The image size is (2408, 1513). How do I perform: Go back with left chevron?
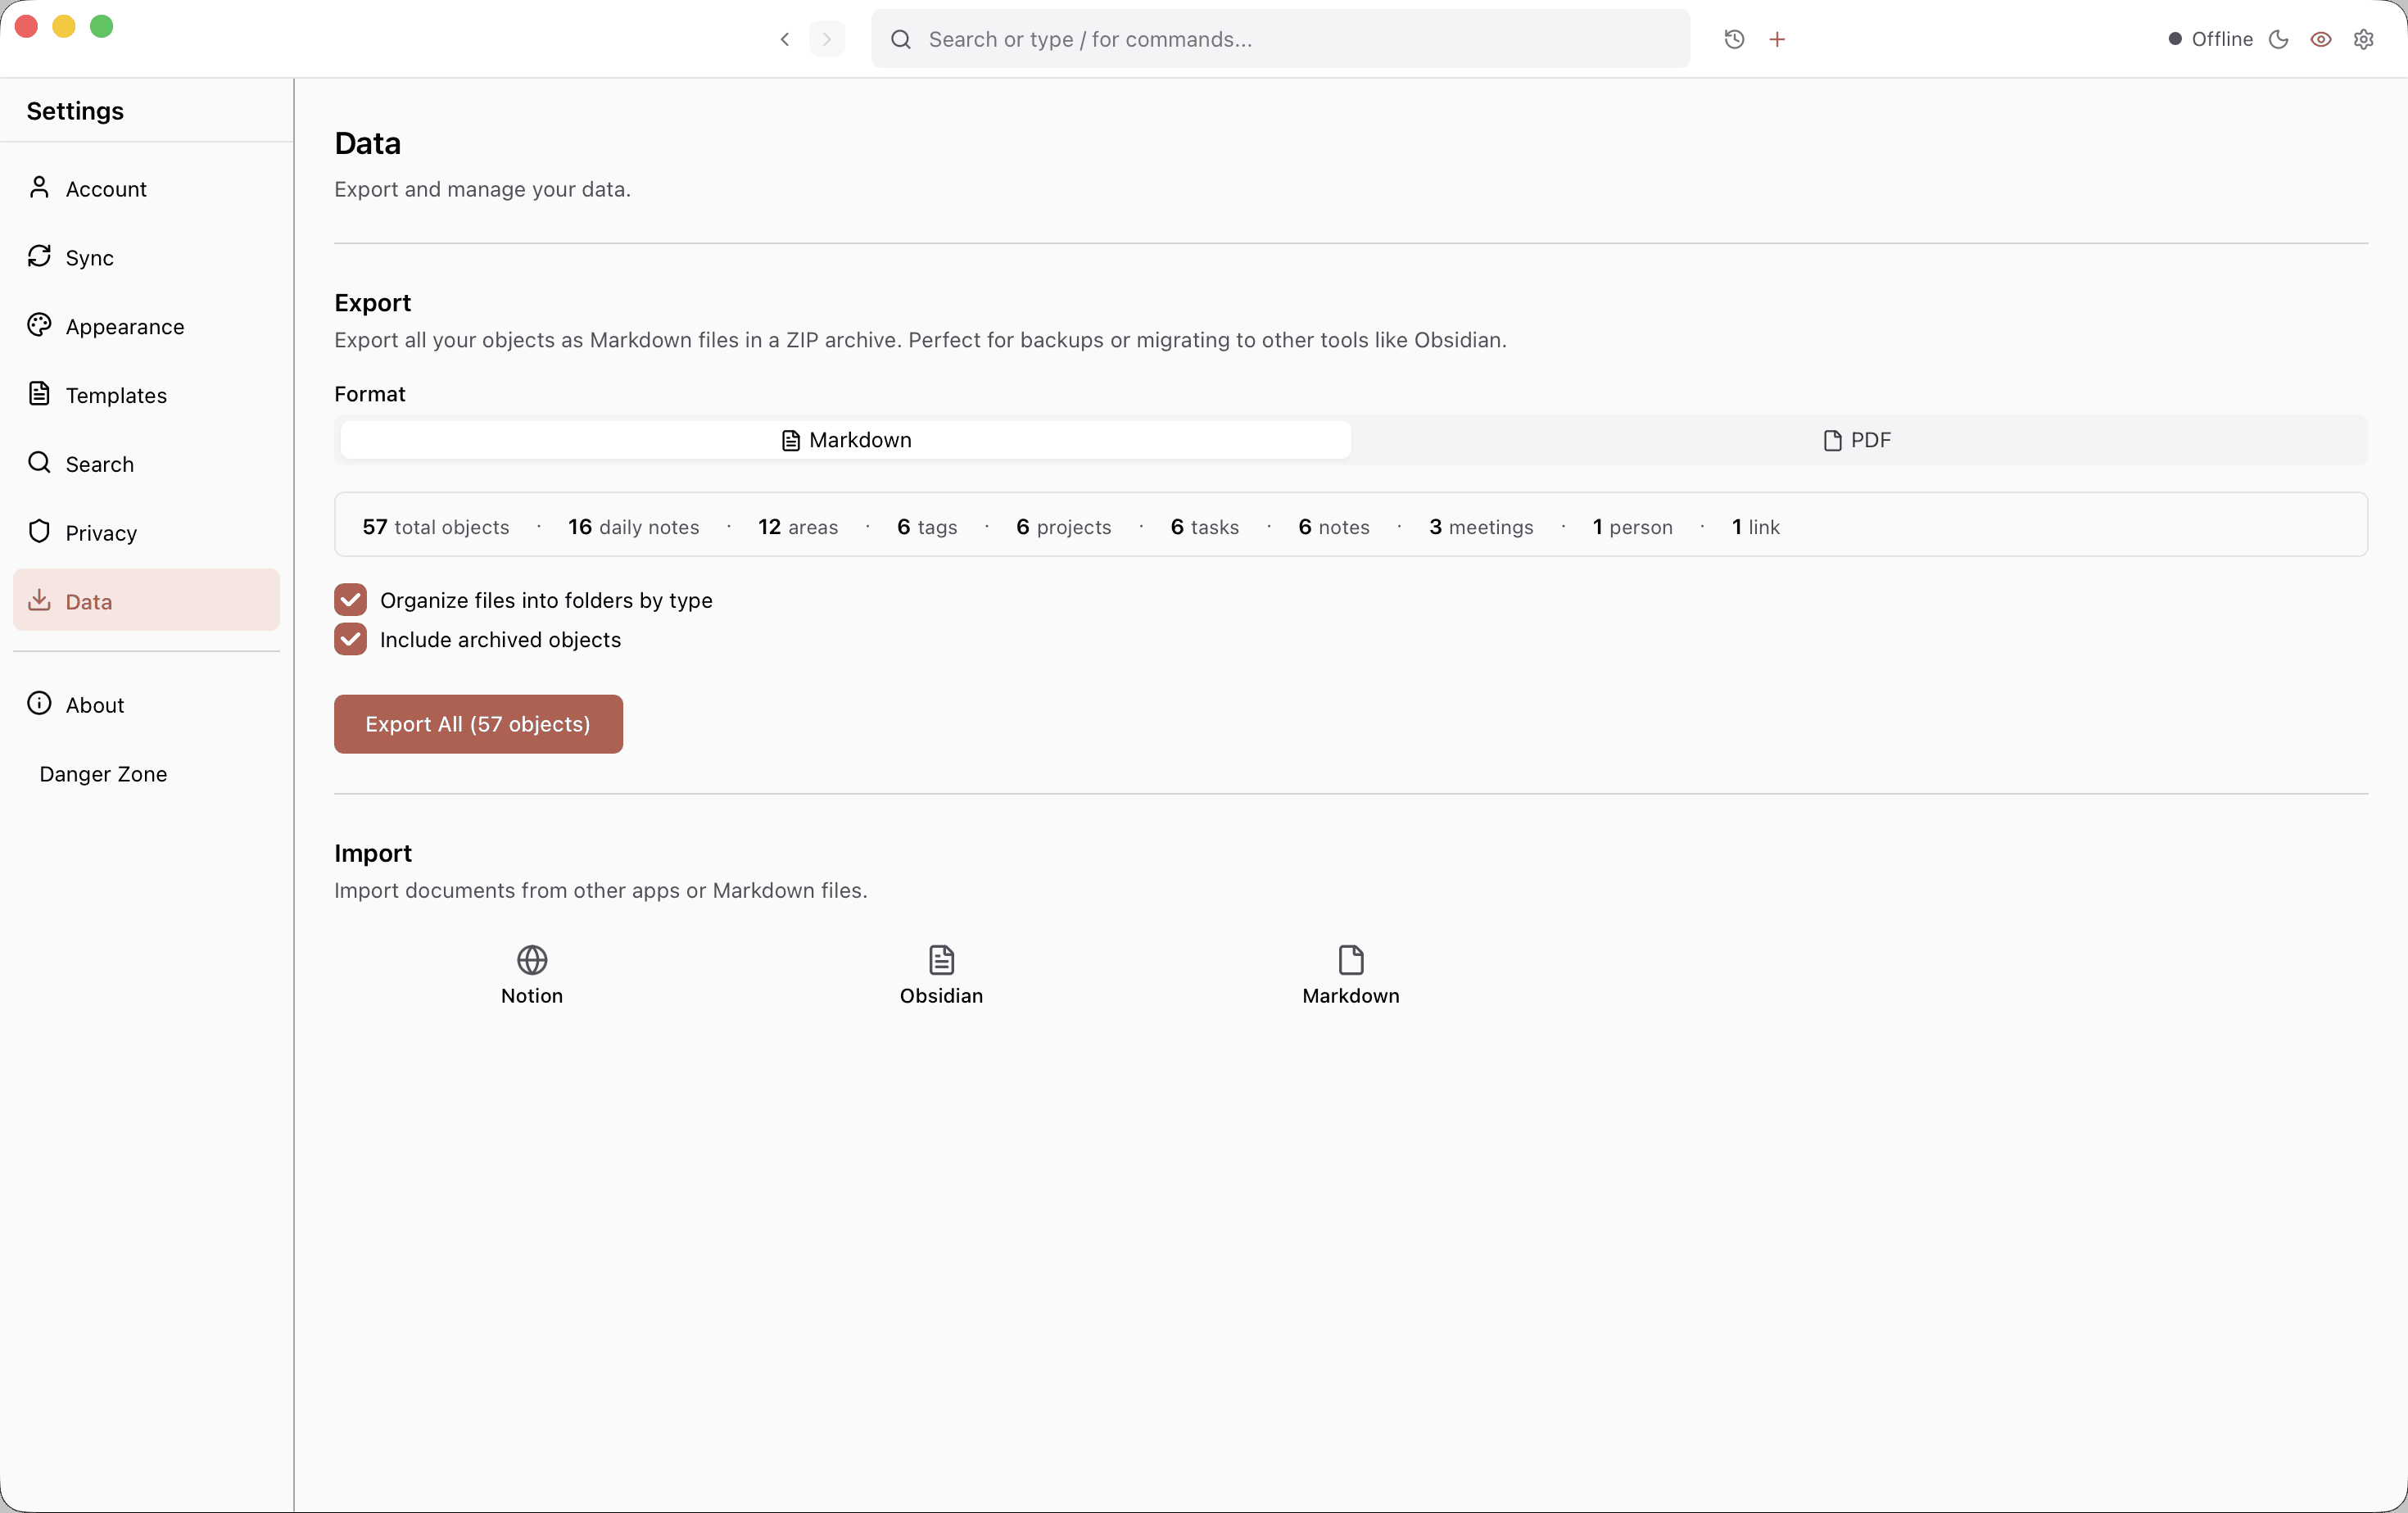(785, 39)
